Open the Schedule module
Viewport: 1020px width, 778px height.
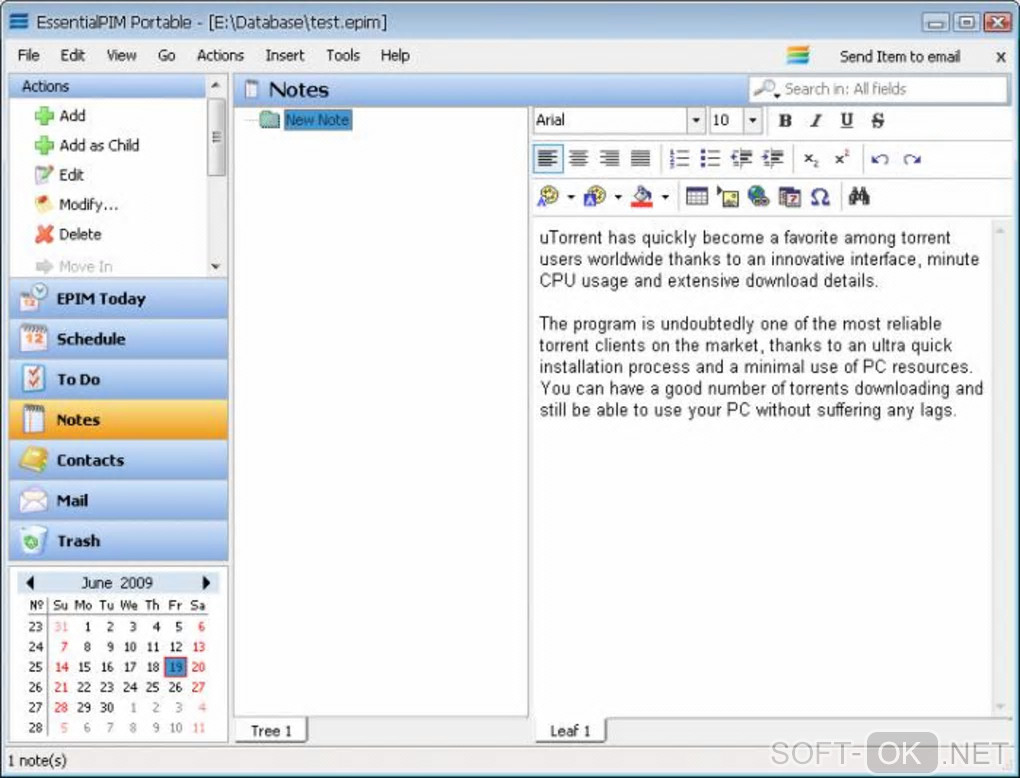[x=119, y=339]
